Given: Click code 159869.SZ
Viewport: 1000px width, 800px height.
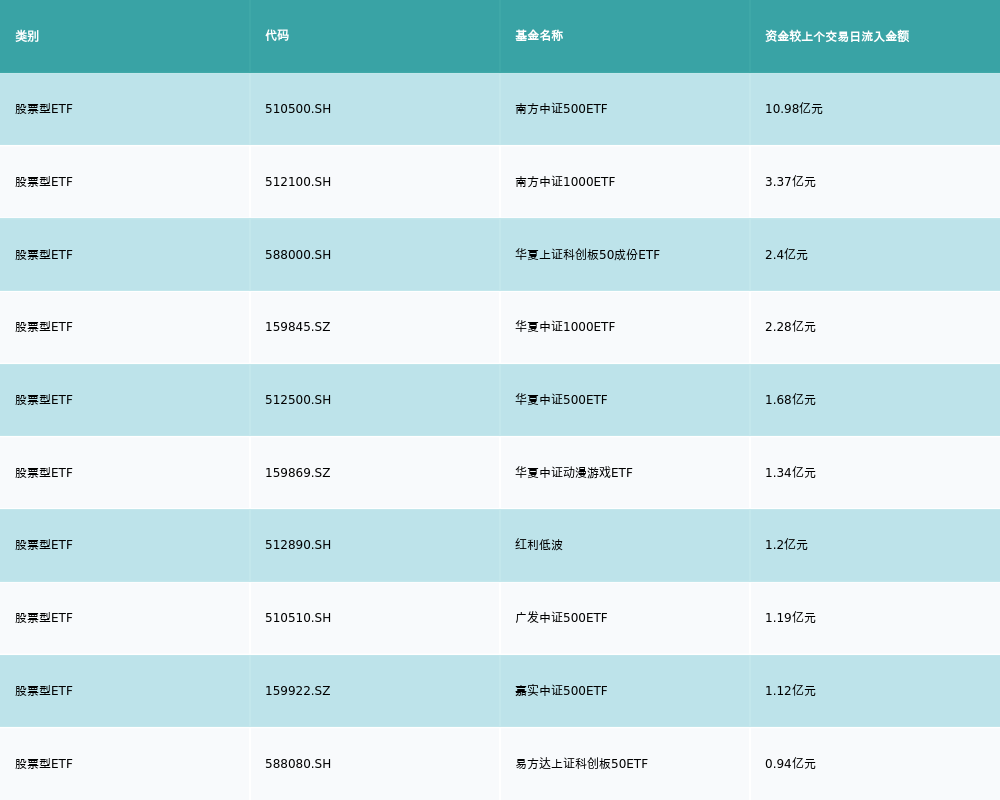Looking at the screenshot, I should click(298, 473).
